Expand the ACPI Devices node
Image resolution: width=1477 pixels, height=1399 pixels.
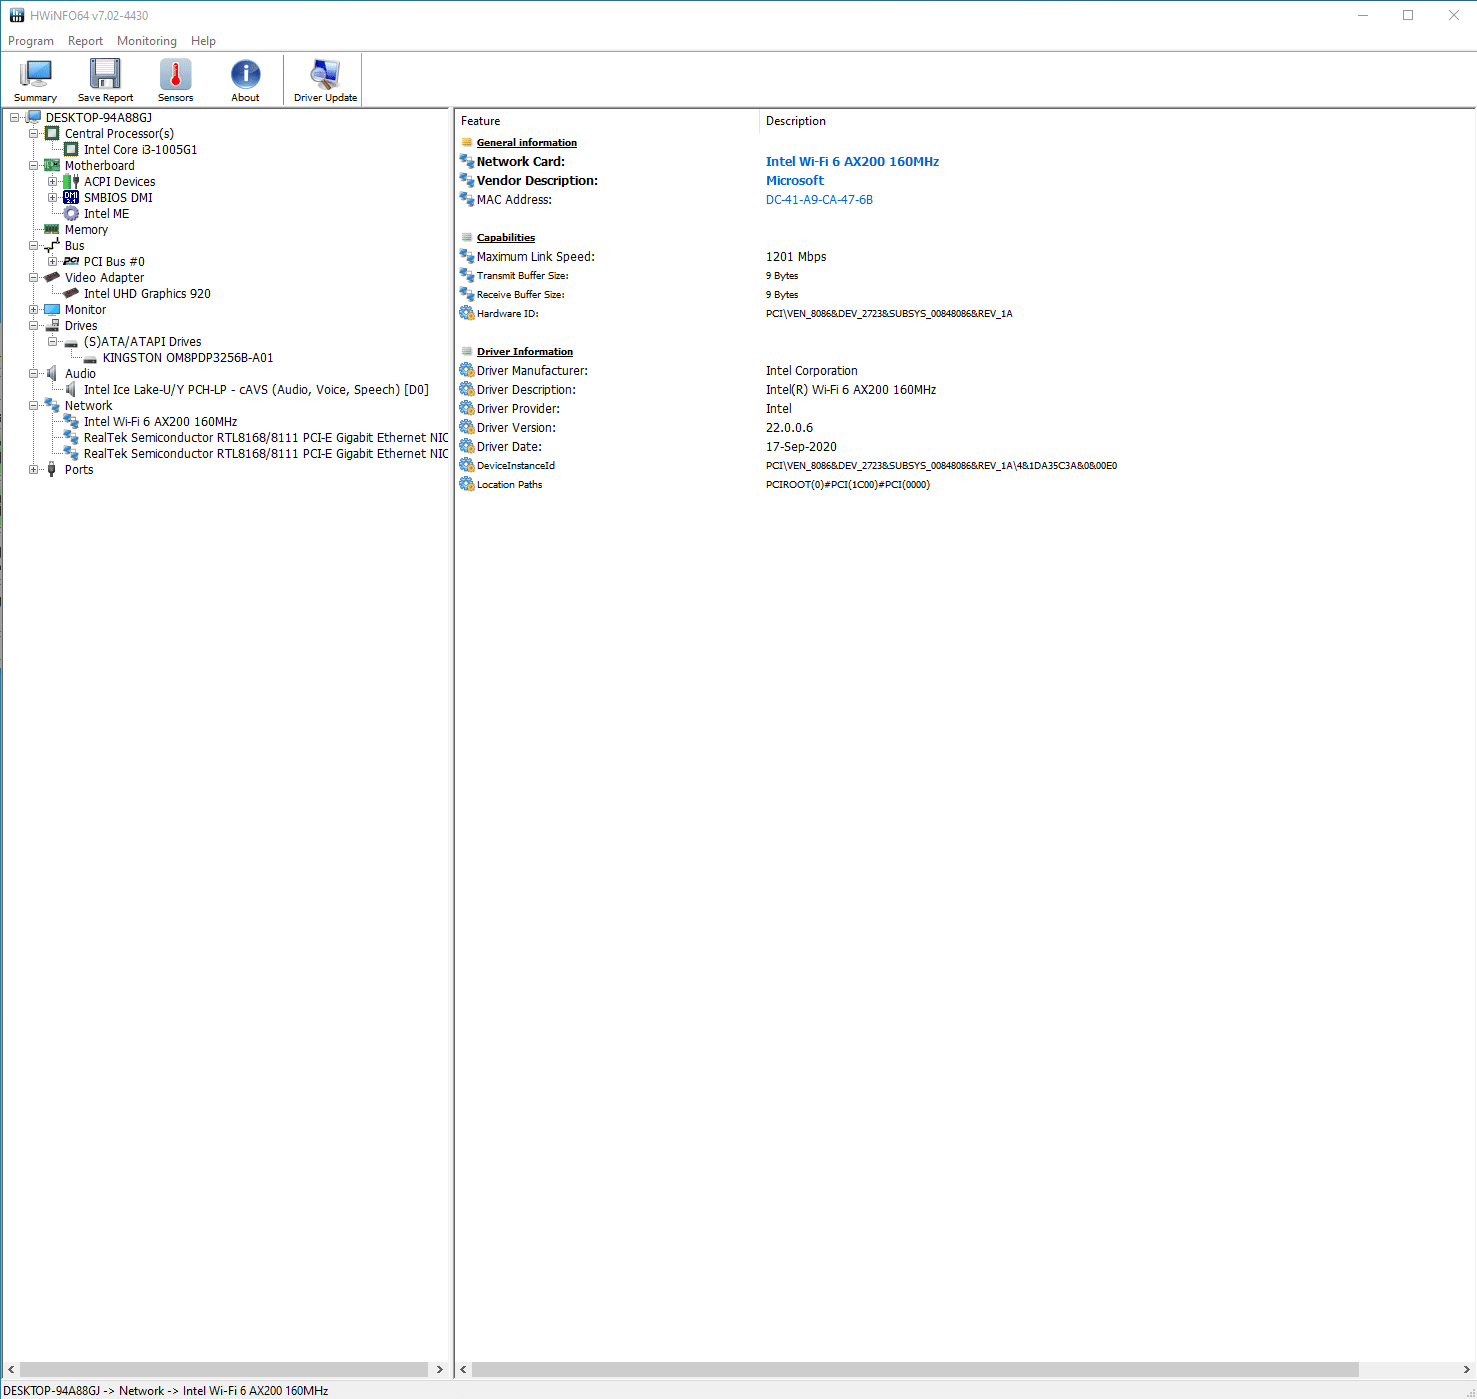(52, 181)
